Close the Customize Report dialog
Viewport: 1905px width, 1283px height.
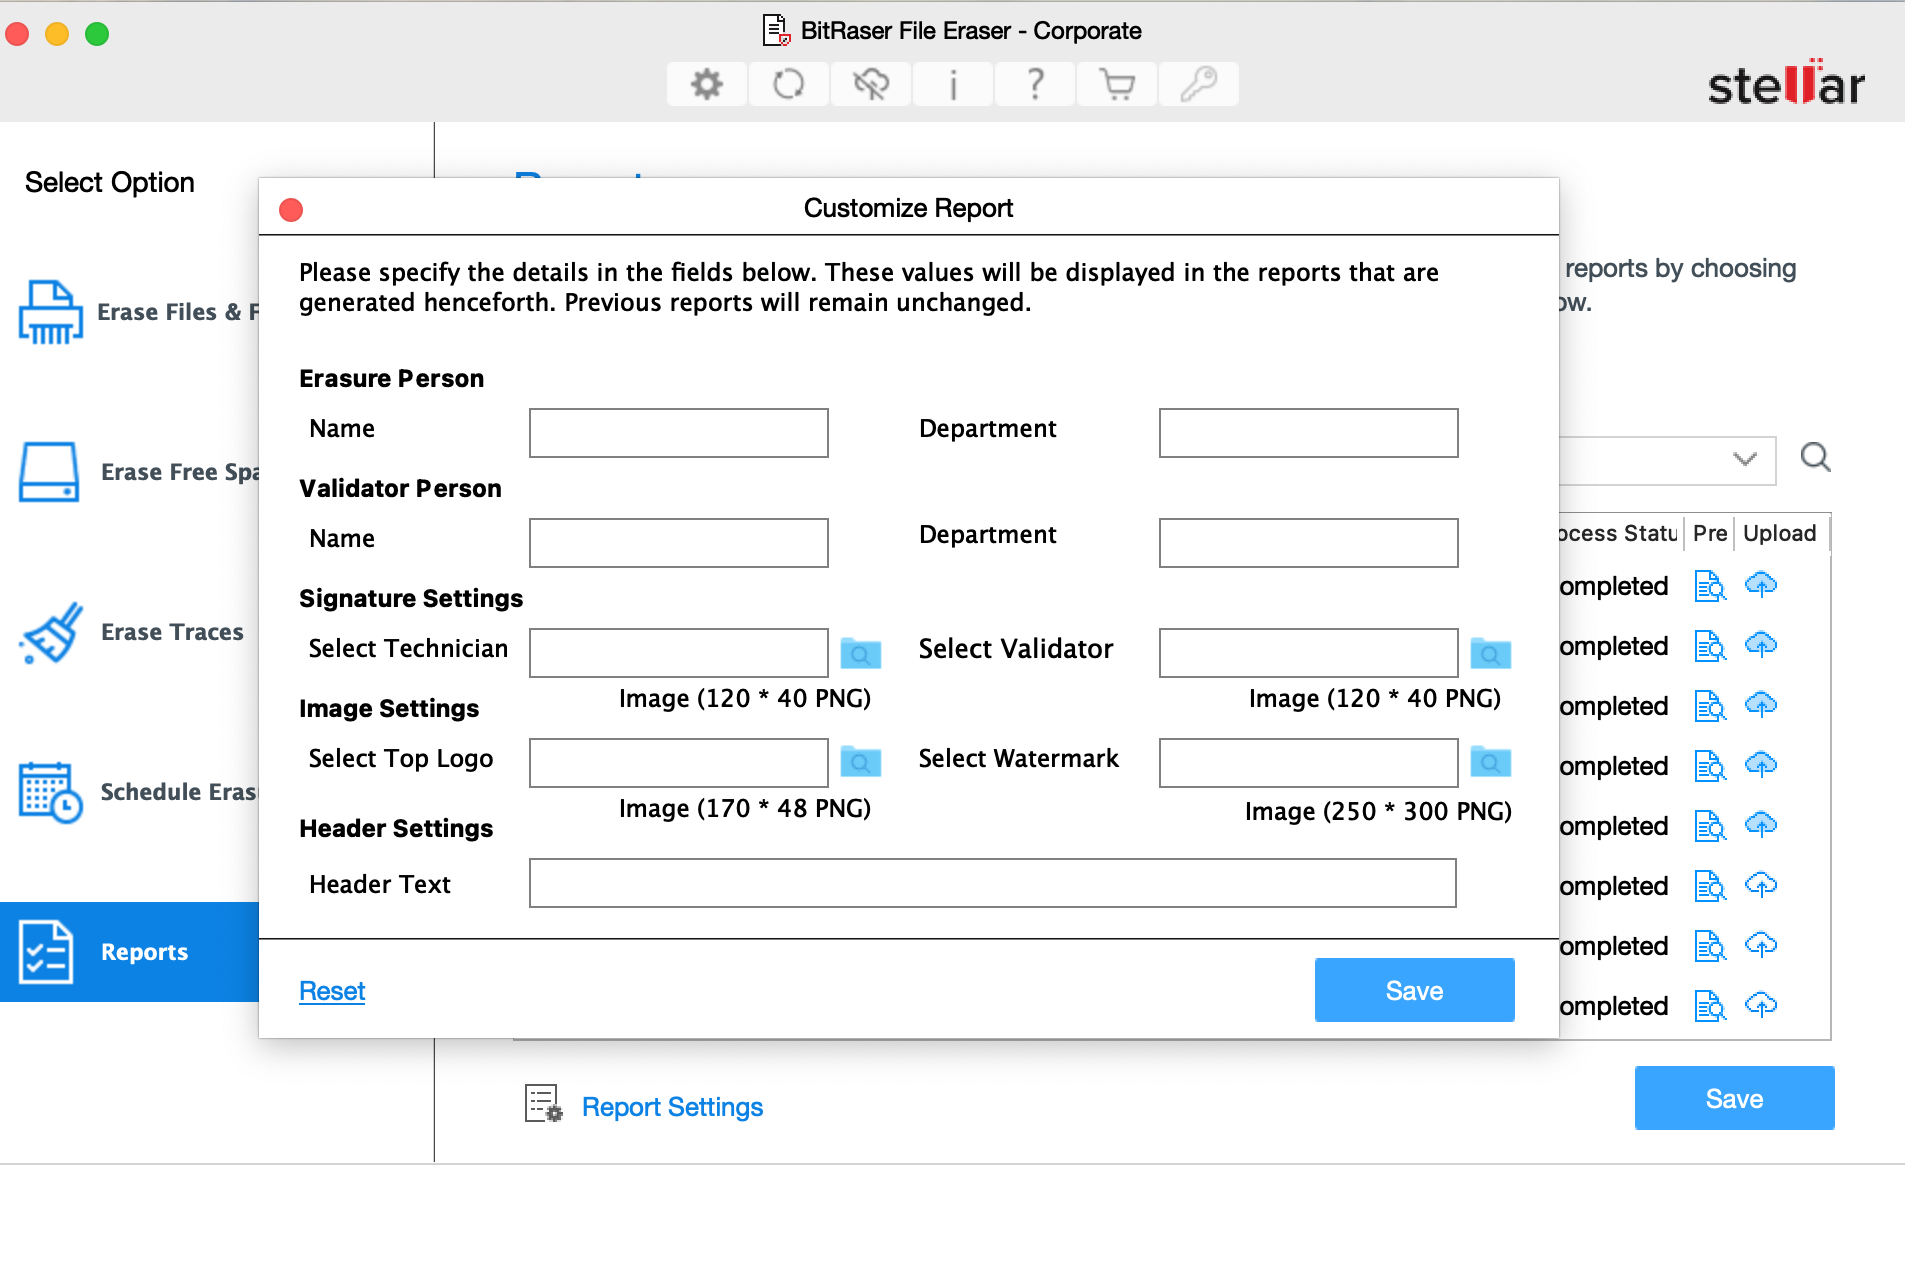291,209
